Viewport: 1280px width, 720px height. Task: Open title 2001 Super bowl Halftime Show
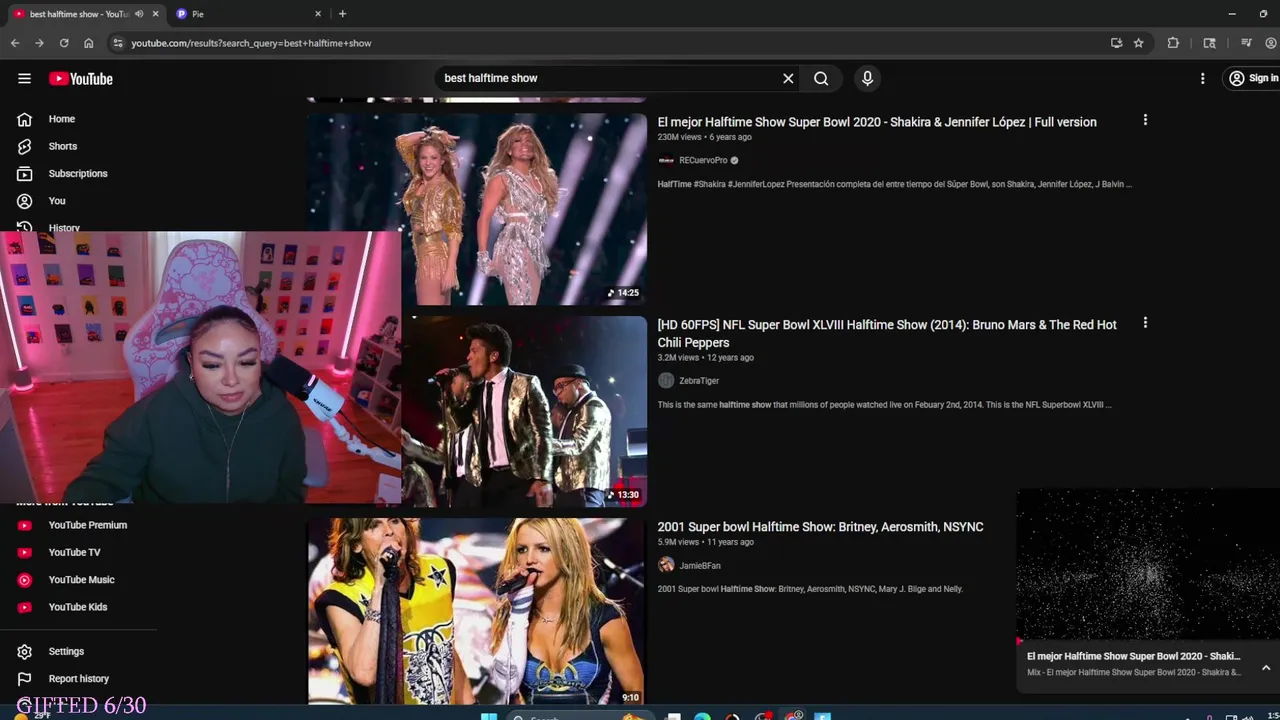(820, 527)
